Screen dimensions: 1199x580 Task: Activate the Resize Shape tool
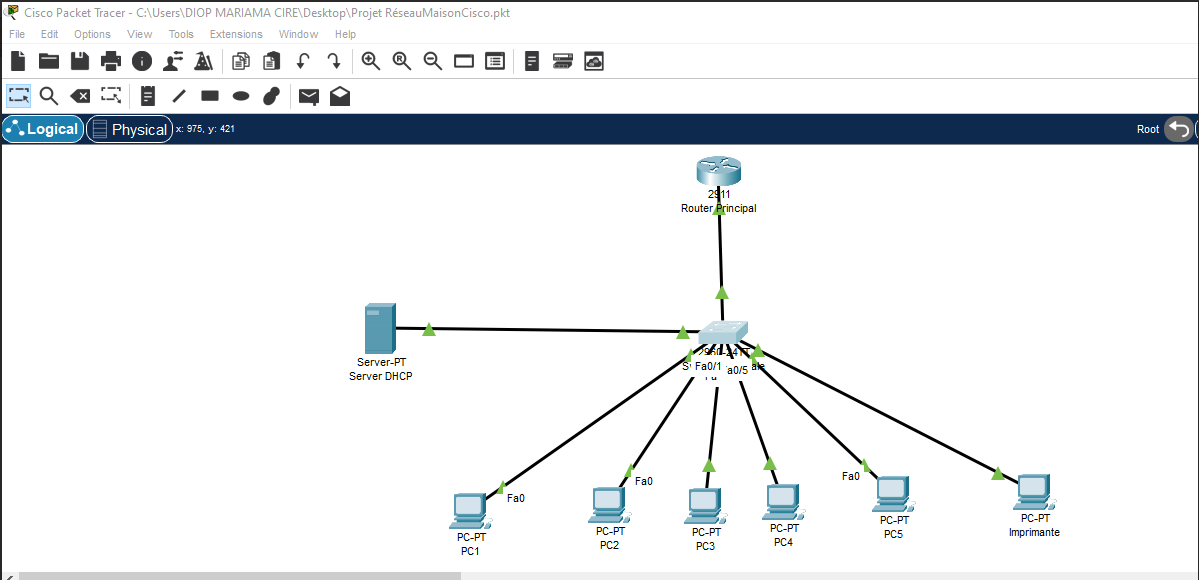[x=111, y=96]
